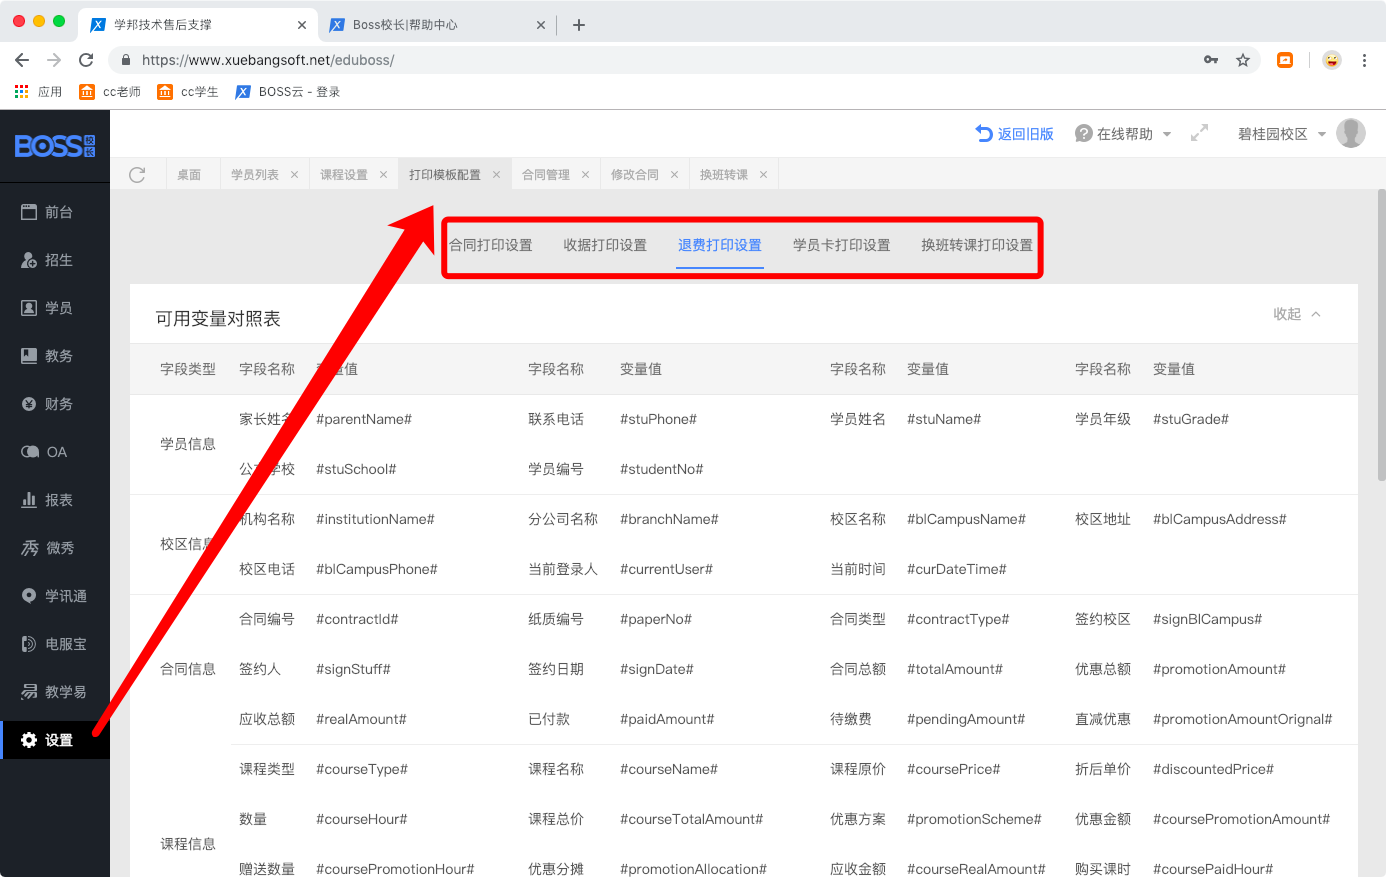This screenshot has height=877, width=1386.
Task: Collapse the variable table with 收起
Action: coord(1296,314)
